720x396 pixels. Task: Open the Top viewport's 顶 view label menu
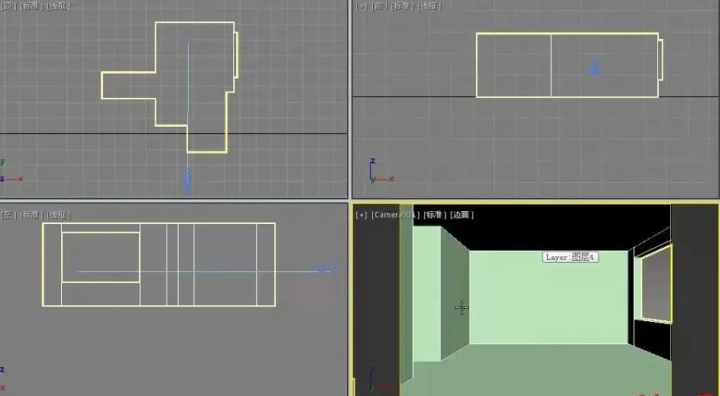pos(8,6)
